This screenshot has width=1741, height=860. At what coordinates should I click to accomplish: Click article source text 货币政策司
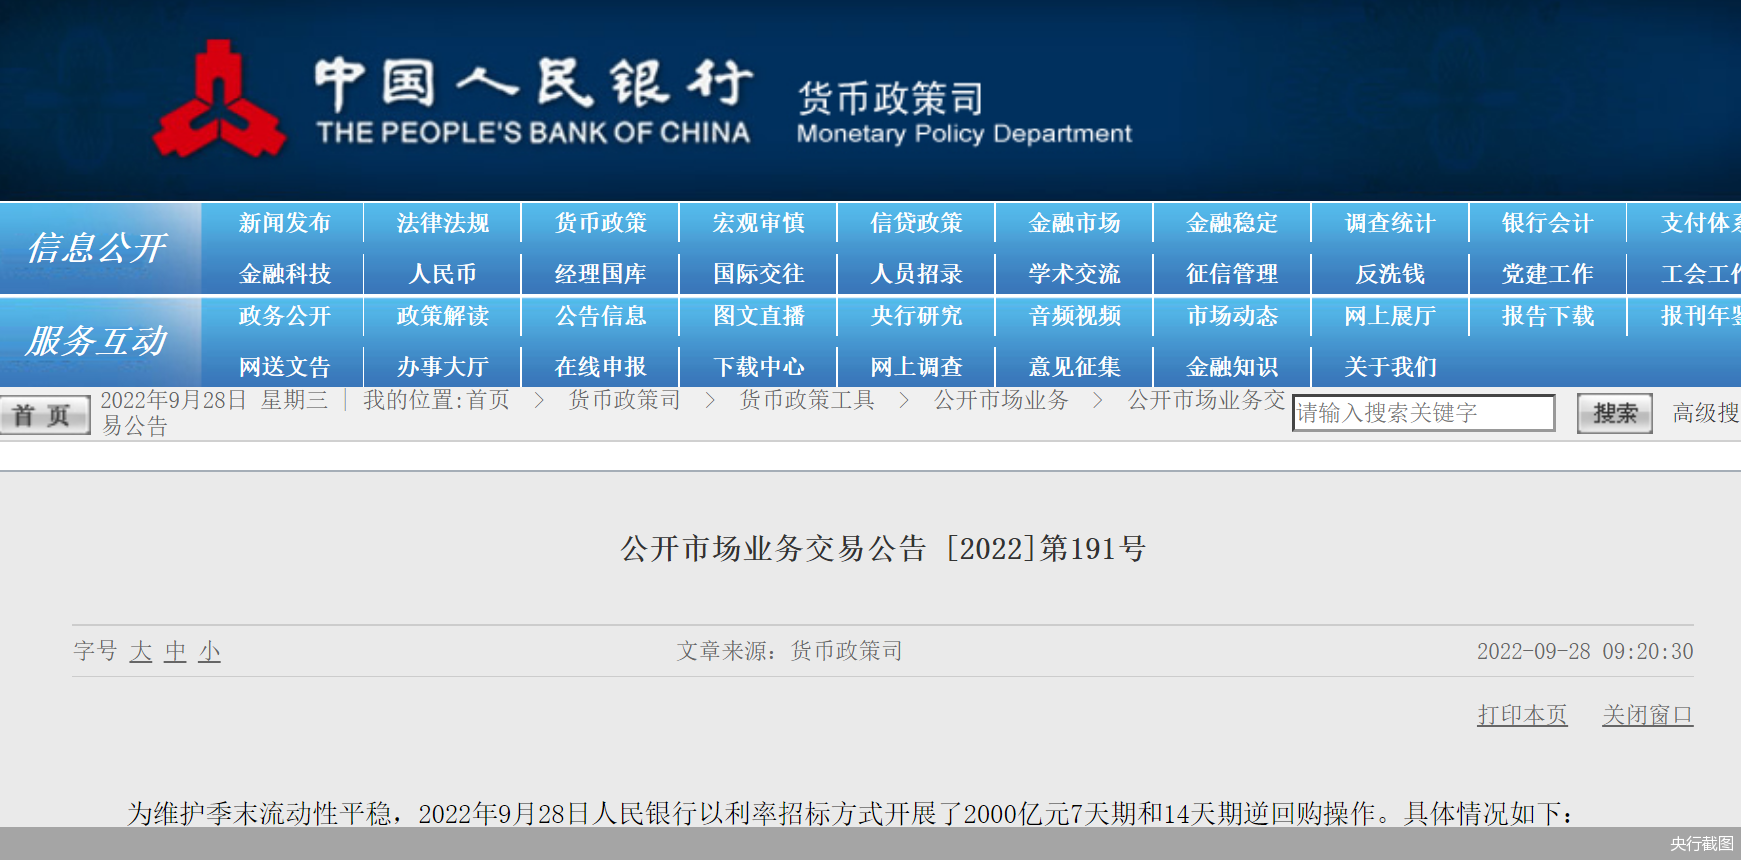click(x=846, y=651)
